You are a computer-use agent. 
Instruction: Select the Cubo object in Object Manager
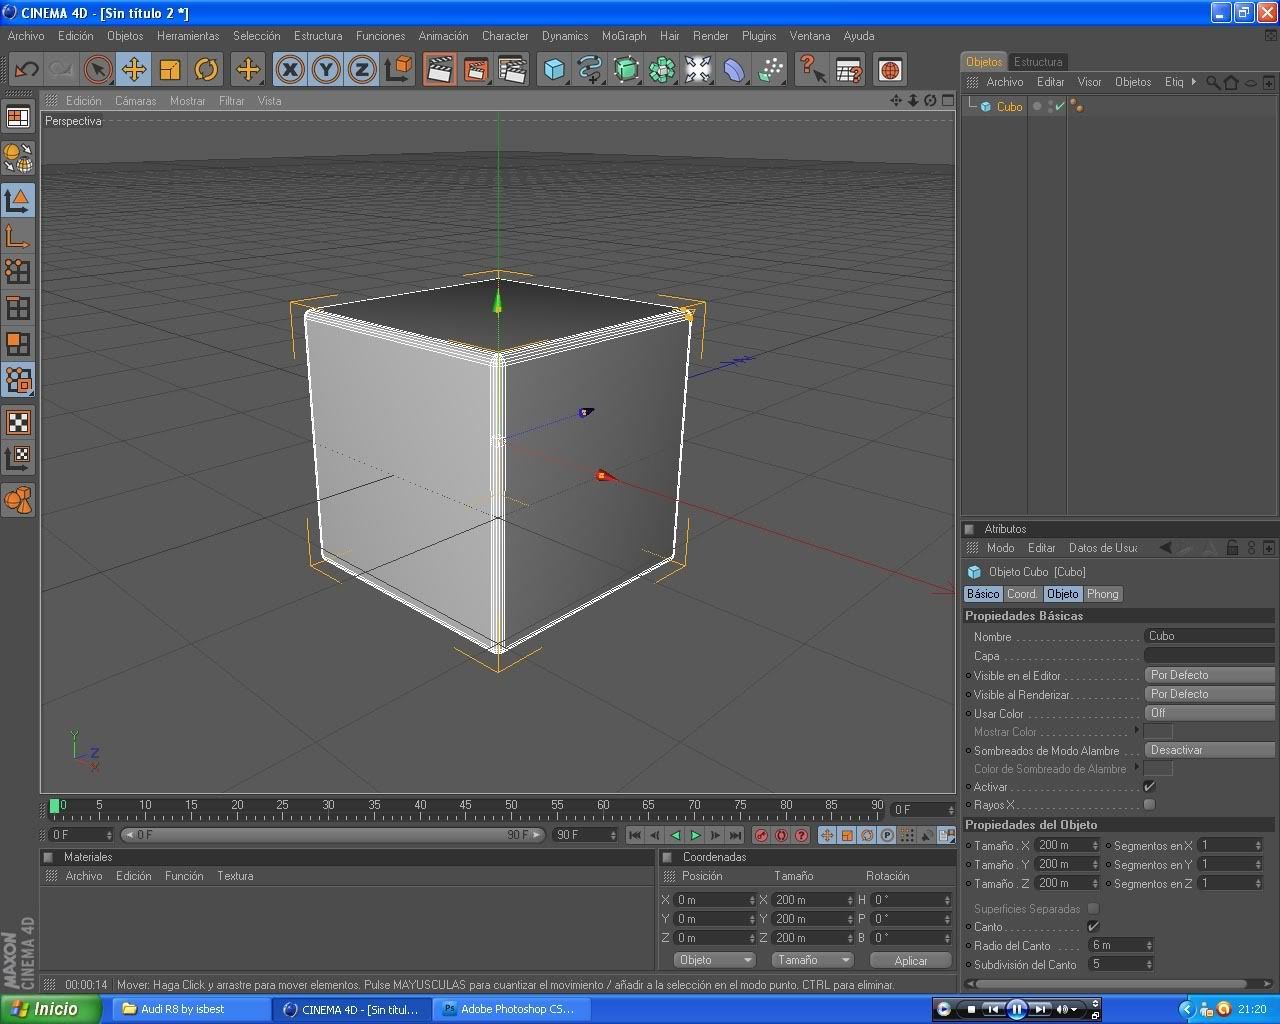tap(1009, 106)
